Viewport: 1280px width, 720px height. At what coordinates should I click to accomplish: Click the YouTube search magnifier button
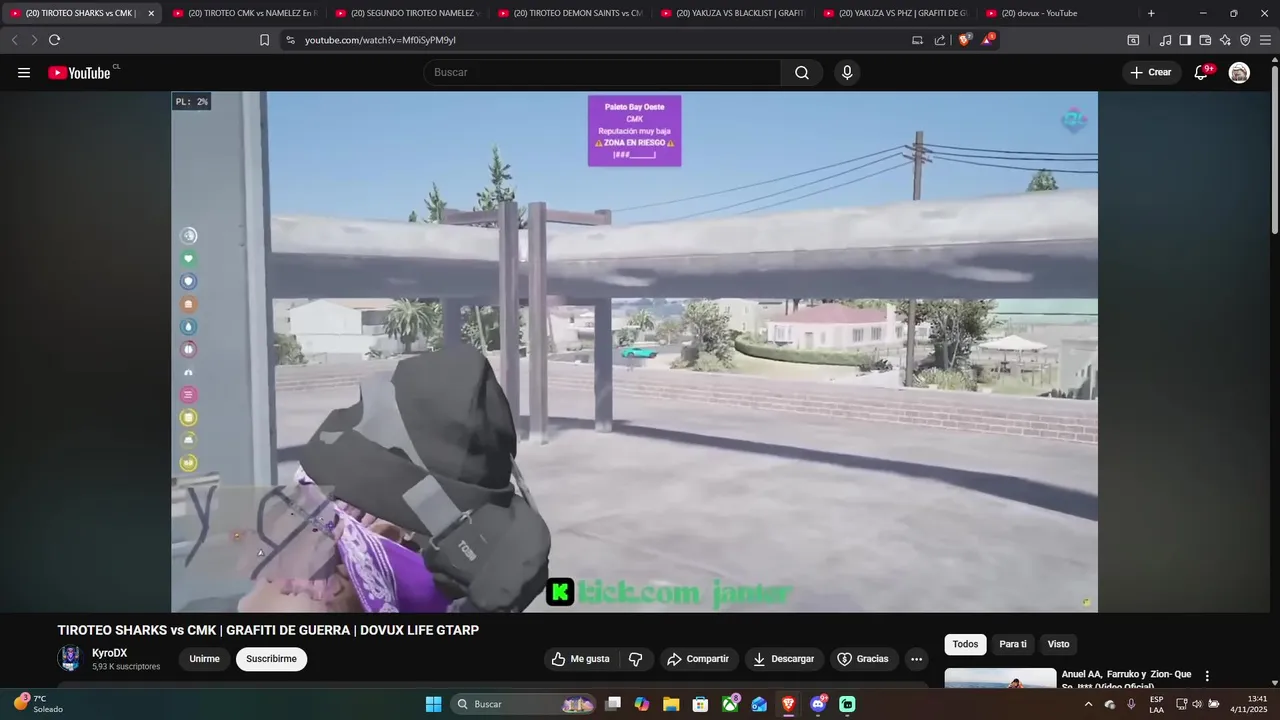(x=802, y=72)
